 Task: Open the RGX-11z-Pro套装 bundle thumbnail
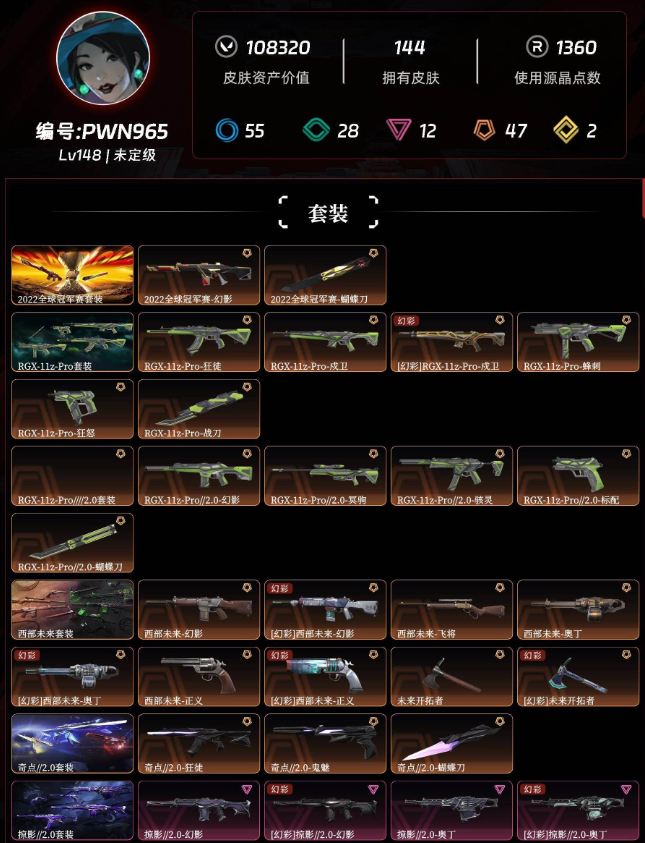tap(73, 342)
